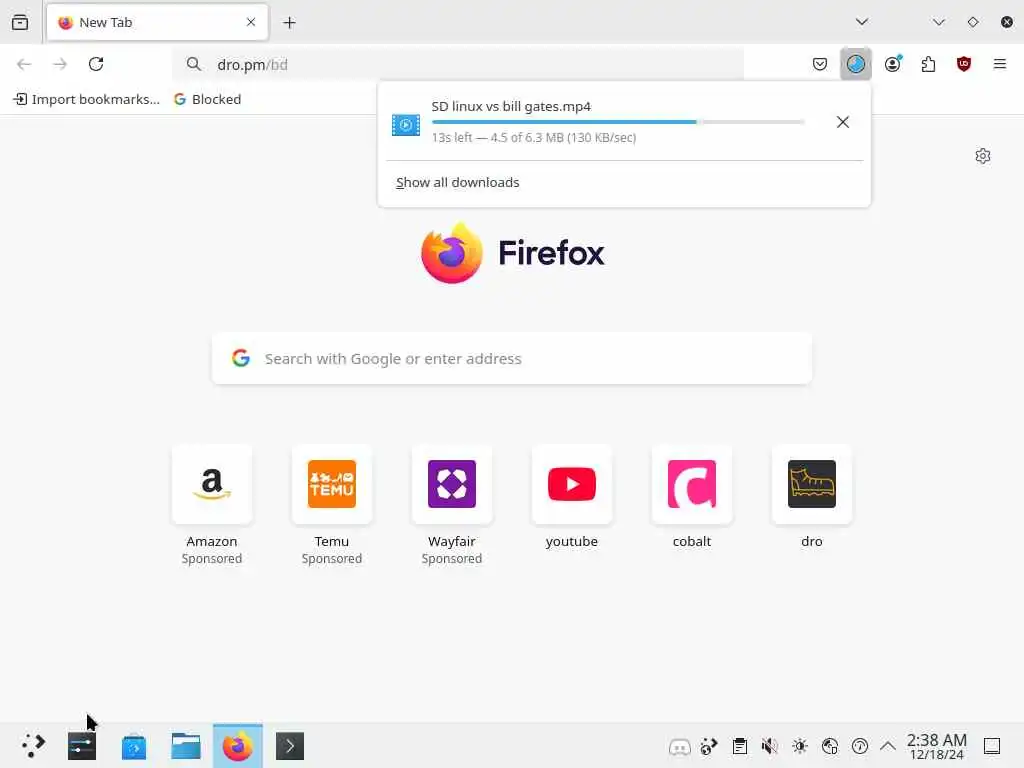The height and width of the screenshot is (768, 1024).
Task: Go forward with the forward arrow
Action: coord(60,64)
